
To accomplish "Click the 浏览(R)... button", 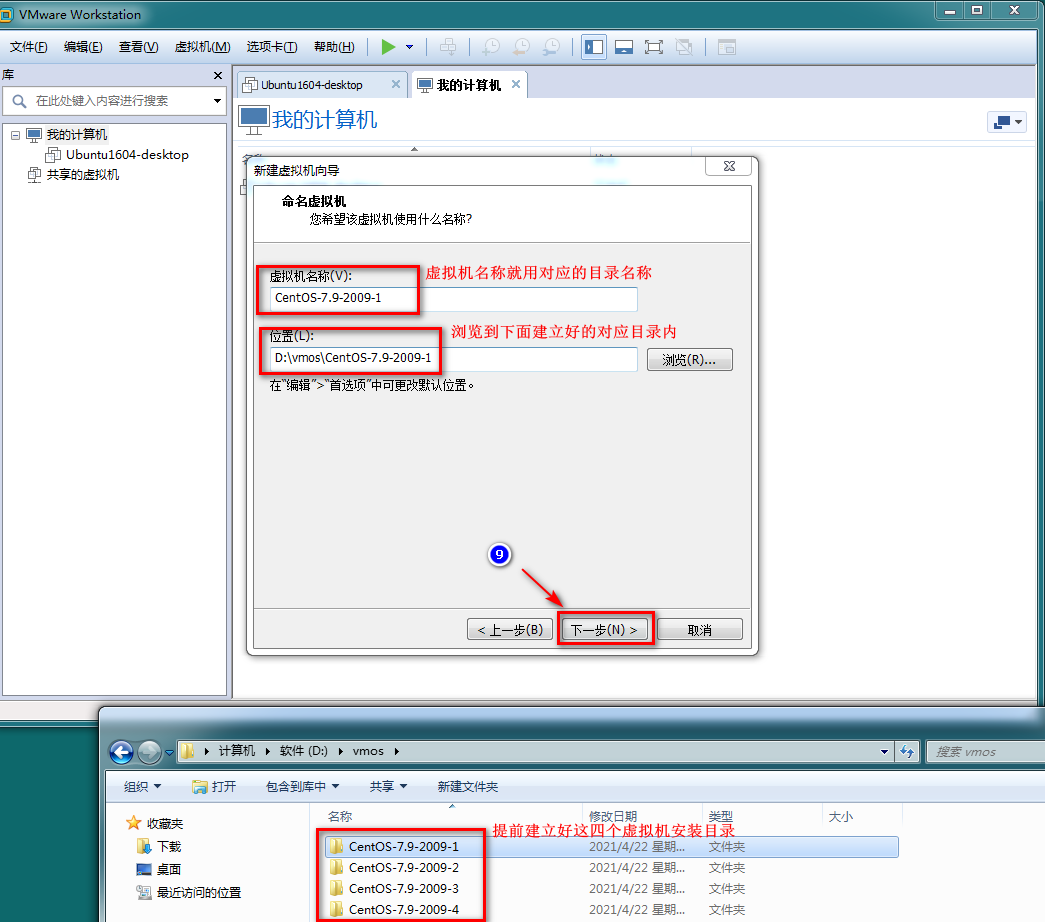I will coord(689,360).
